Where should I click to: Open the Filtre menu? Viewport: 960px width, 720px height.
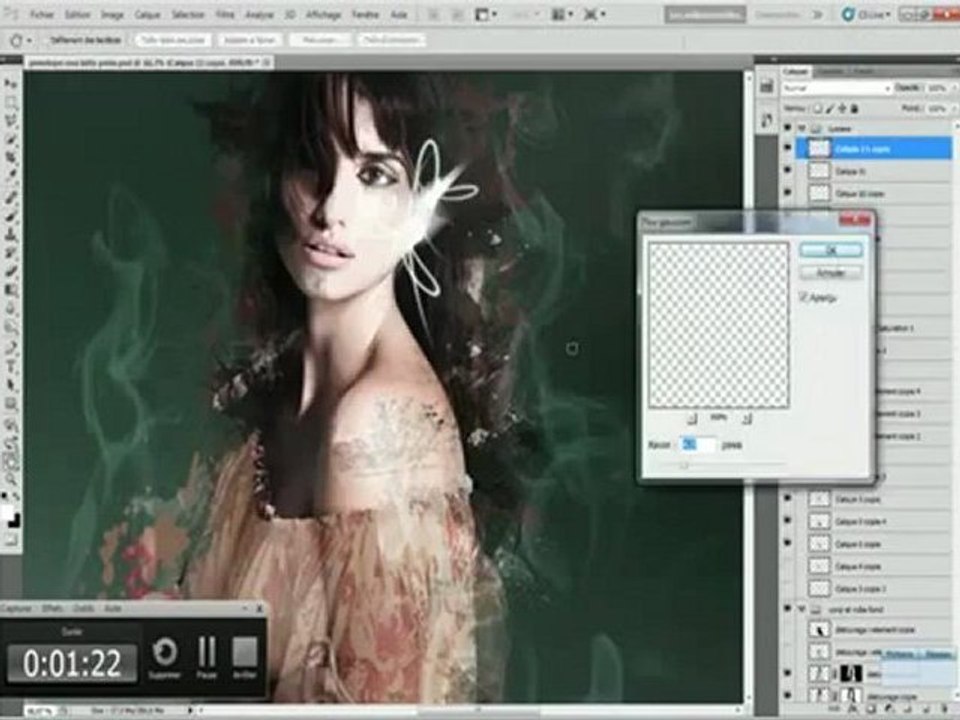(x=225, y=14)
